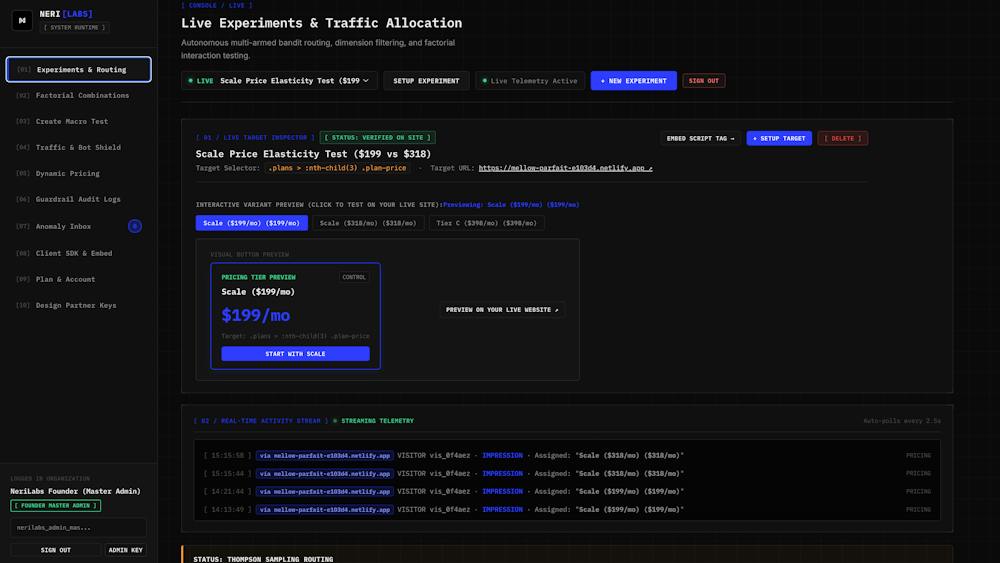Open the mellow-parfait netlify target URL
This screenshot has height=563, width=1000.
click(565, 168)
